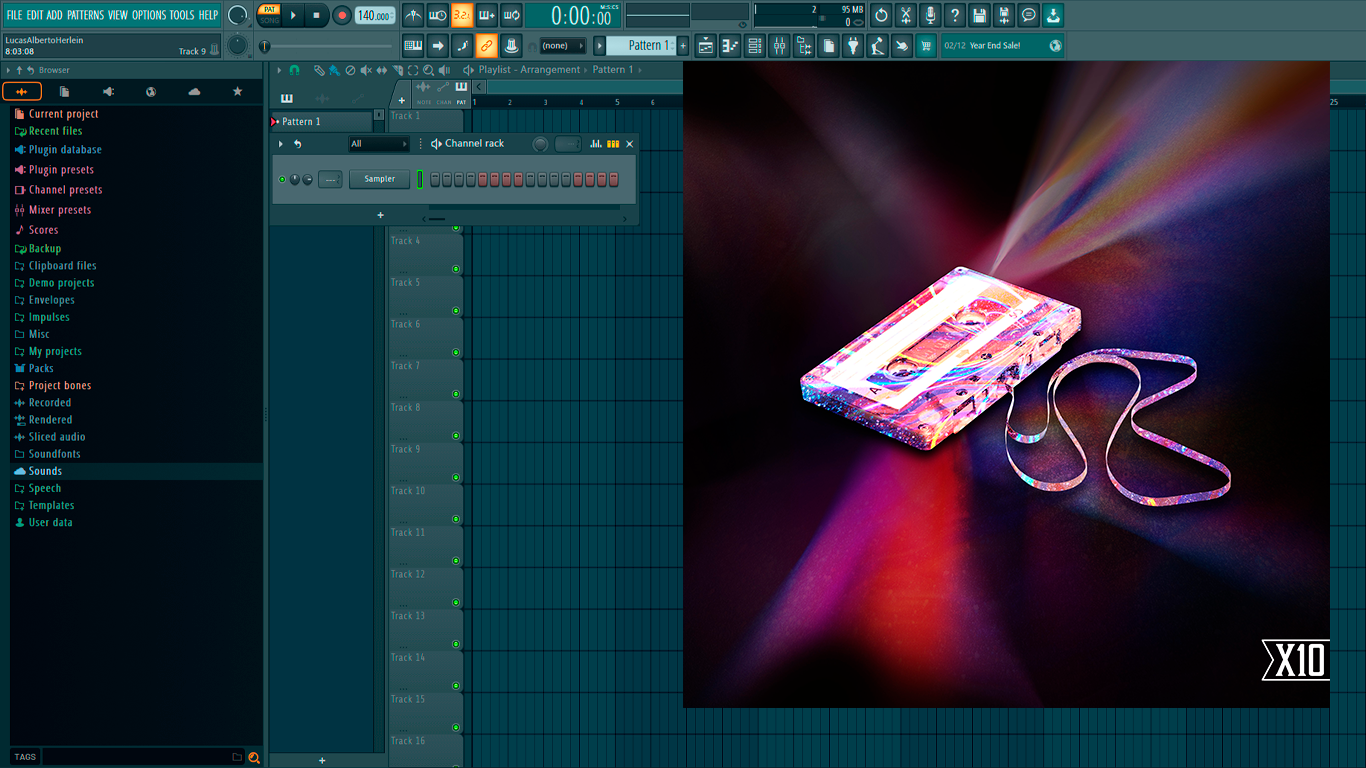Add a channel with channel rack plus button

coord(380,215)
